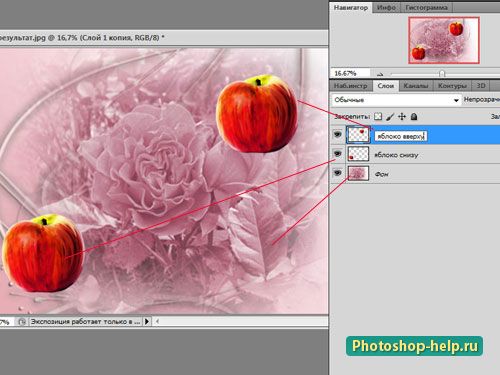
Task: Open the 3D panel tab
Action: coord(481,86)
